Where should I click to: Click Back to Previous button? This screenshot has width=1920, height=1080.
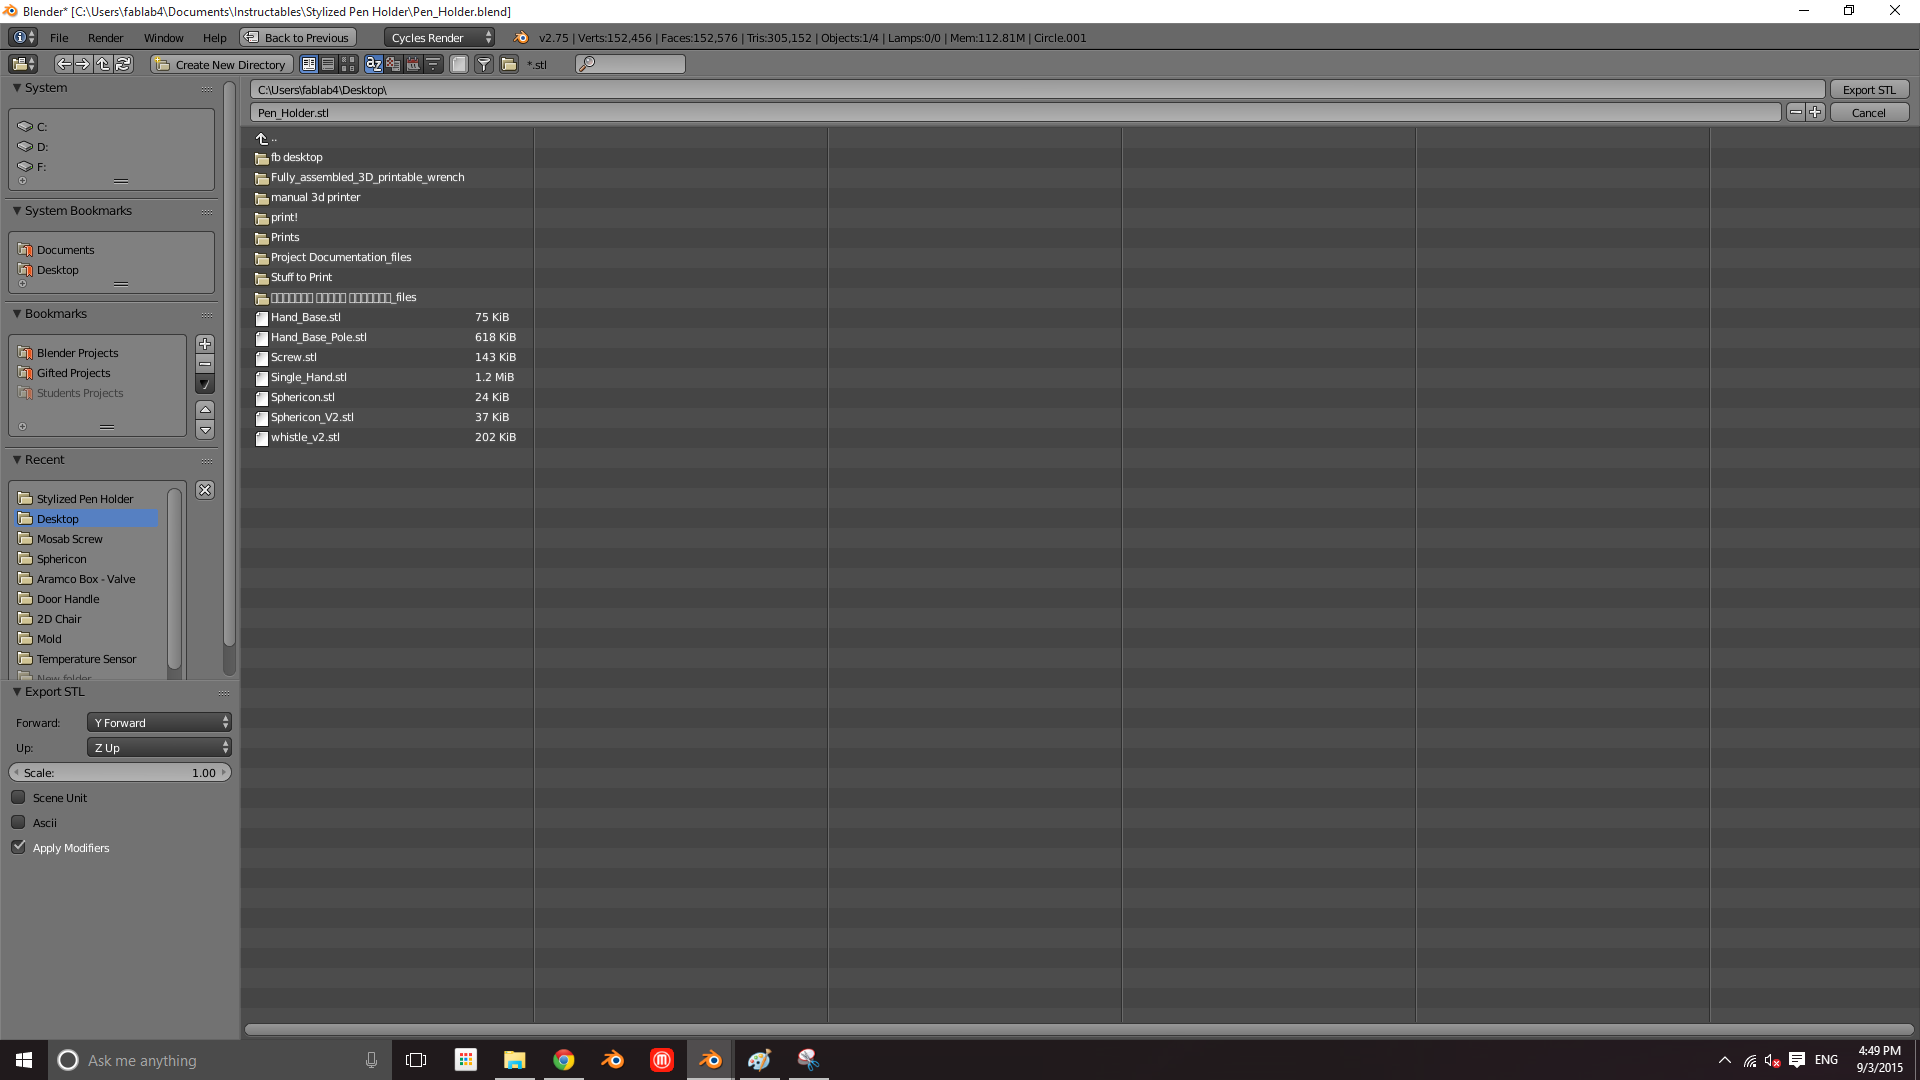(x=298, y=37)
